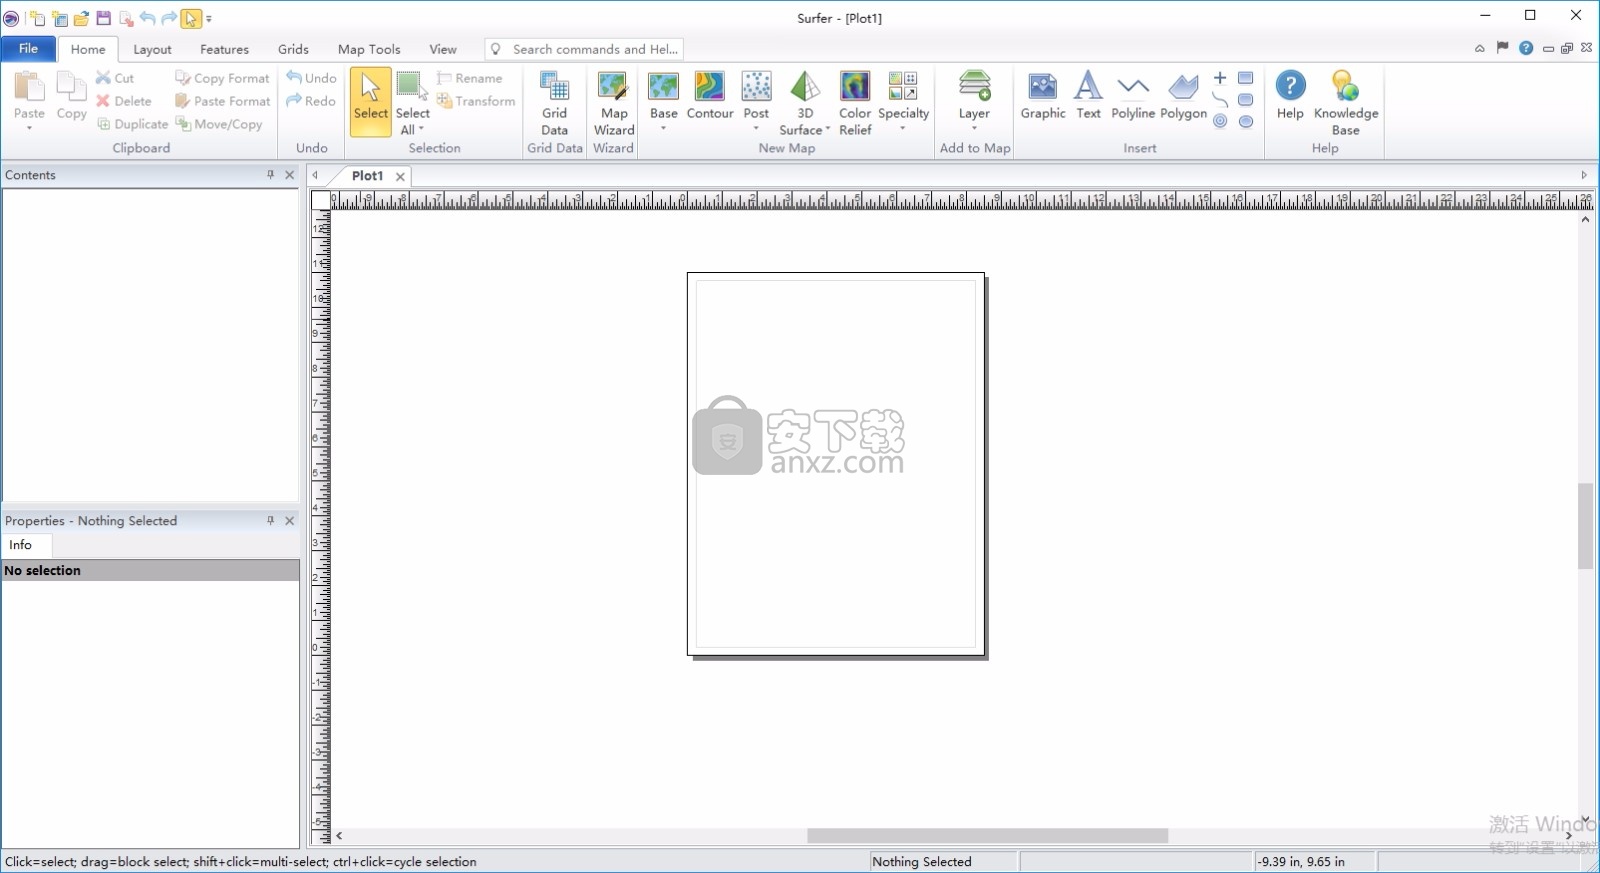The width and height of the screenshot is (1600, 873).
Task: Expand the Base map dropdown arrow
Action: (663, 128)
